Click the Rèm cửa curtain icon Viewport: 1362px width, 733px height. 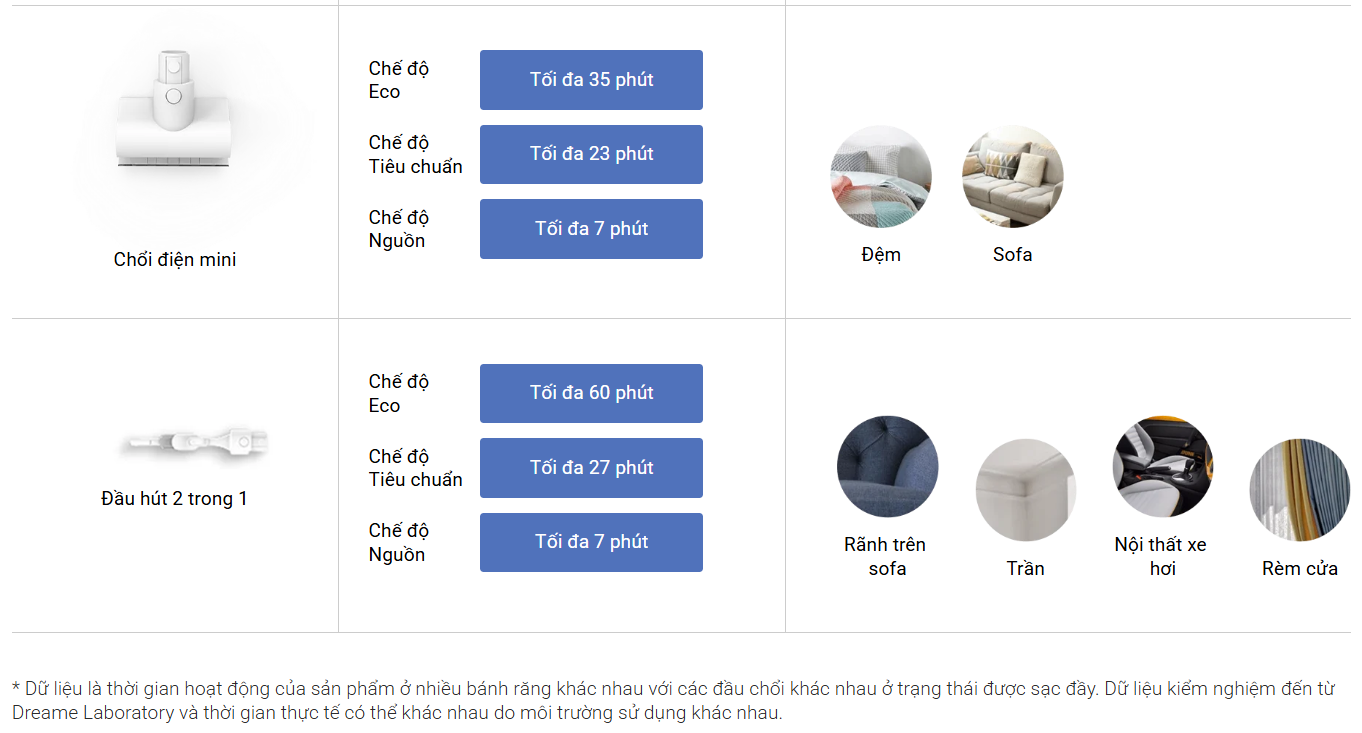click(1299, 490)
